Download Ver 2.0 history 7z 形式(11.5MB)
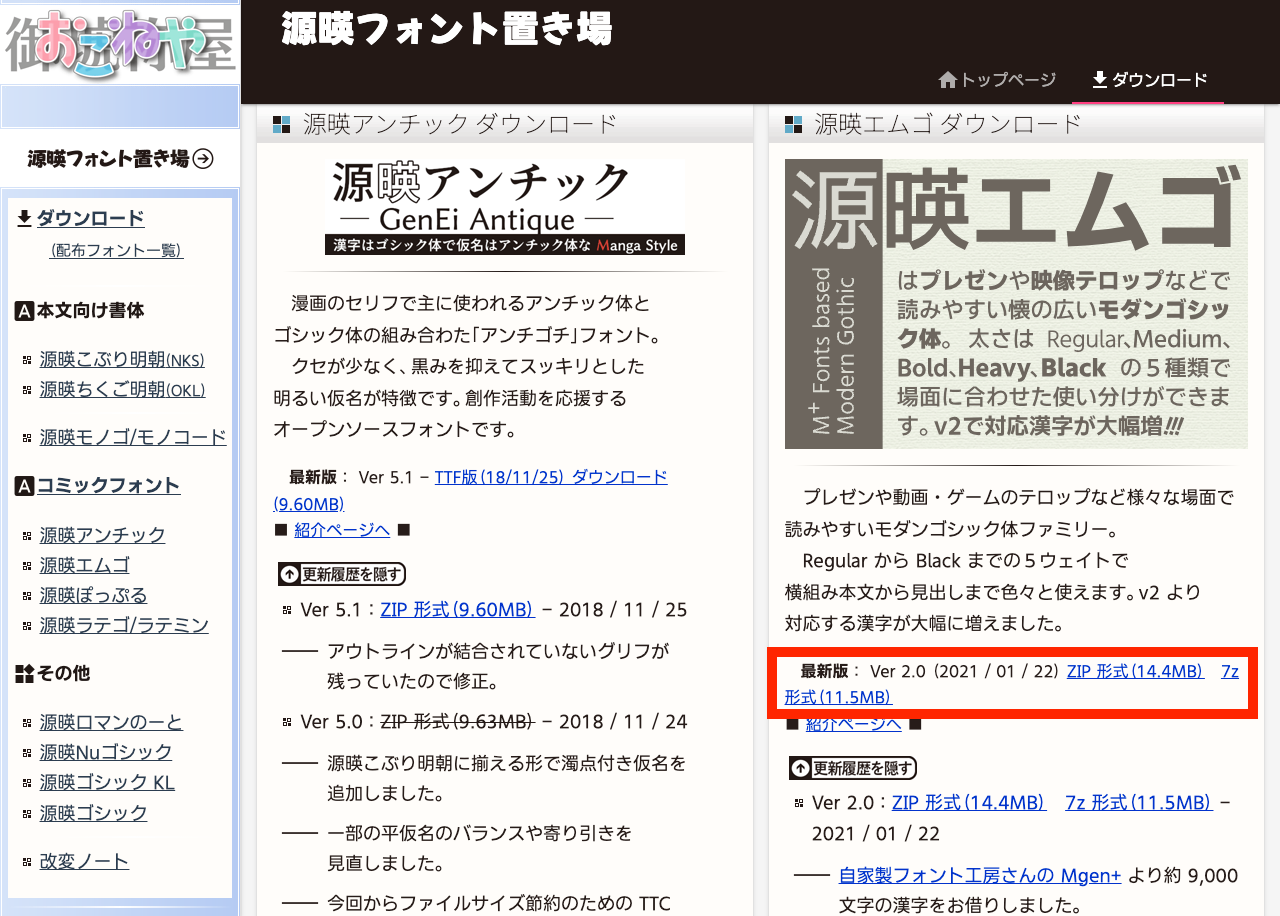 click(x=1138, y=802)
